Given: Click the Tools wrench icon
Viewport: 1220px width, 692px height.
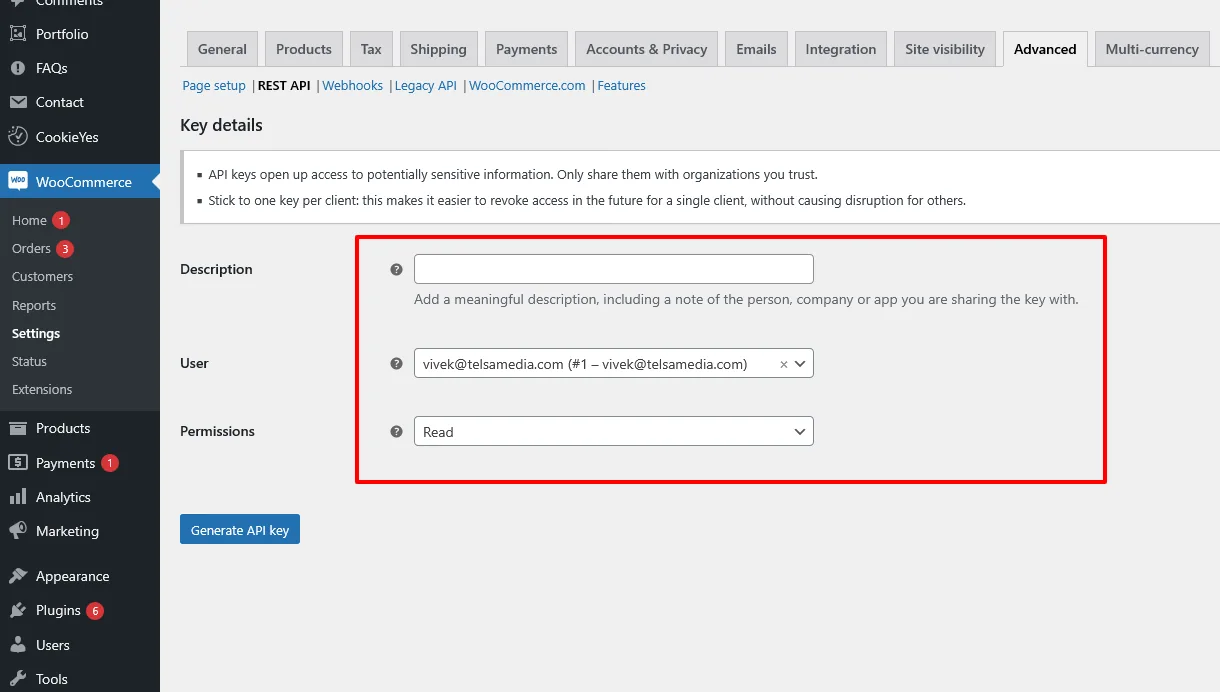Looking at the screenshot, I should pos(18,679).
